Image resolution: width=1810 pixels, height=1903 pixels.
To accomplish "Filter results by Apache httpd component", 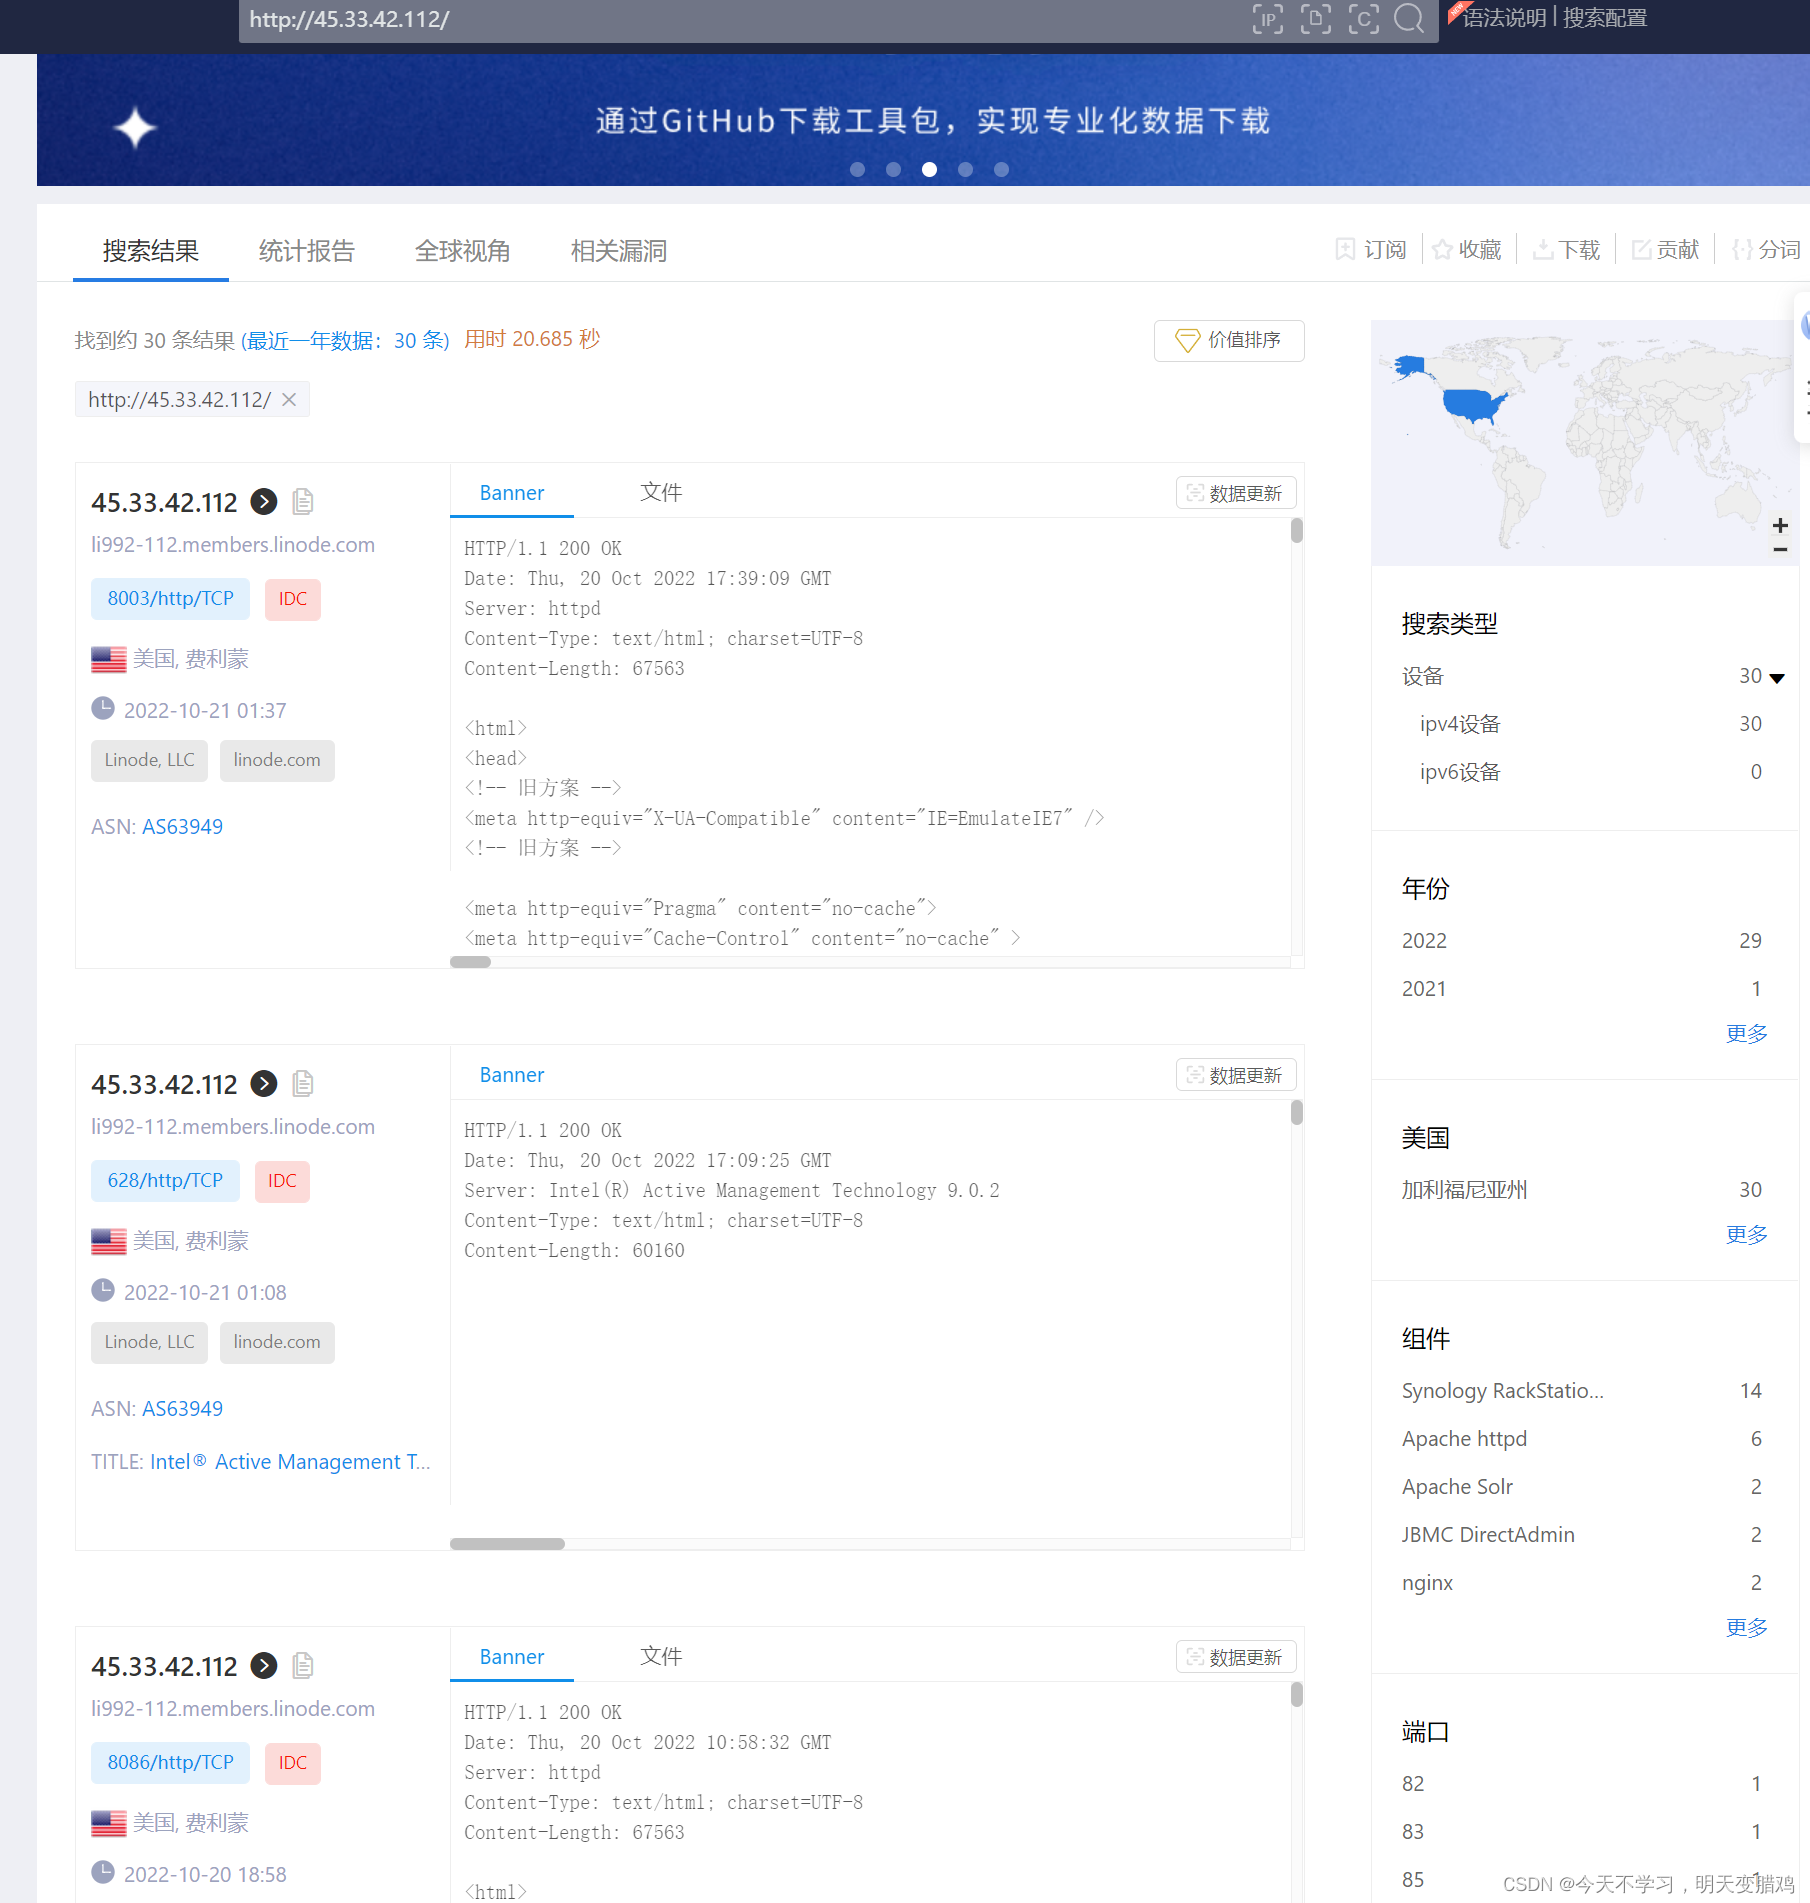I will pos(1464,1438).
